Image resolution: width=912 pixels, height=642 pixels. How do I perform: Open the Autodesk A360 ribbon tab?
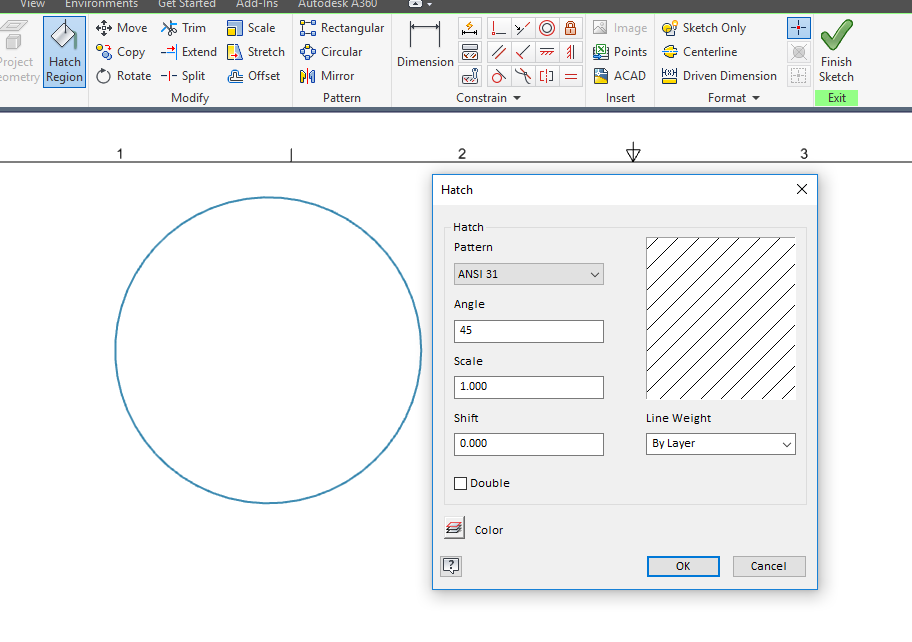[337, 4]
